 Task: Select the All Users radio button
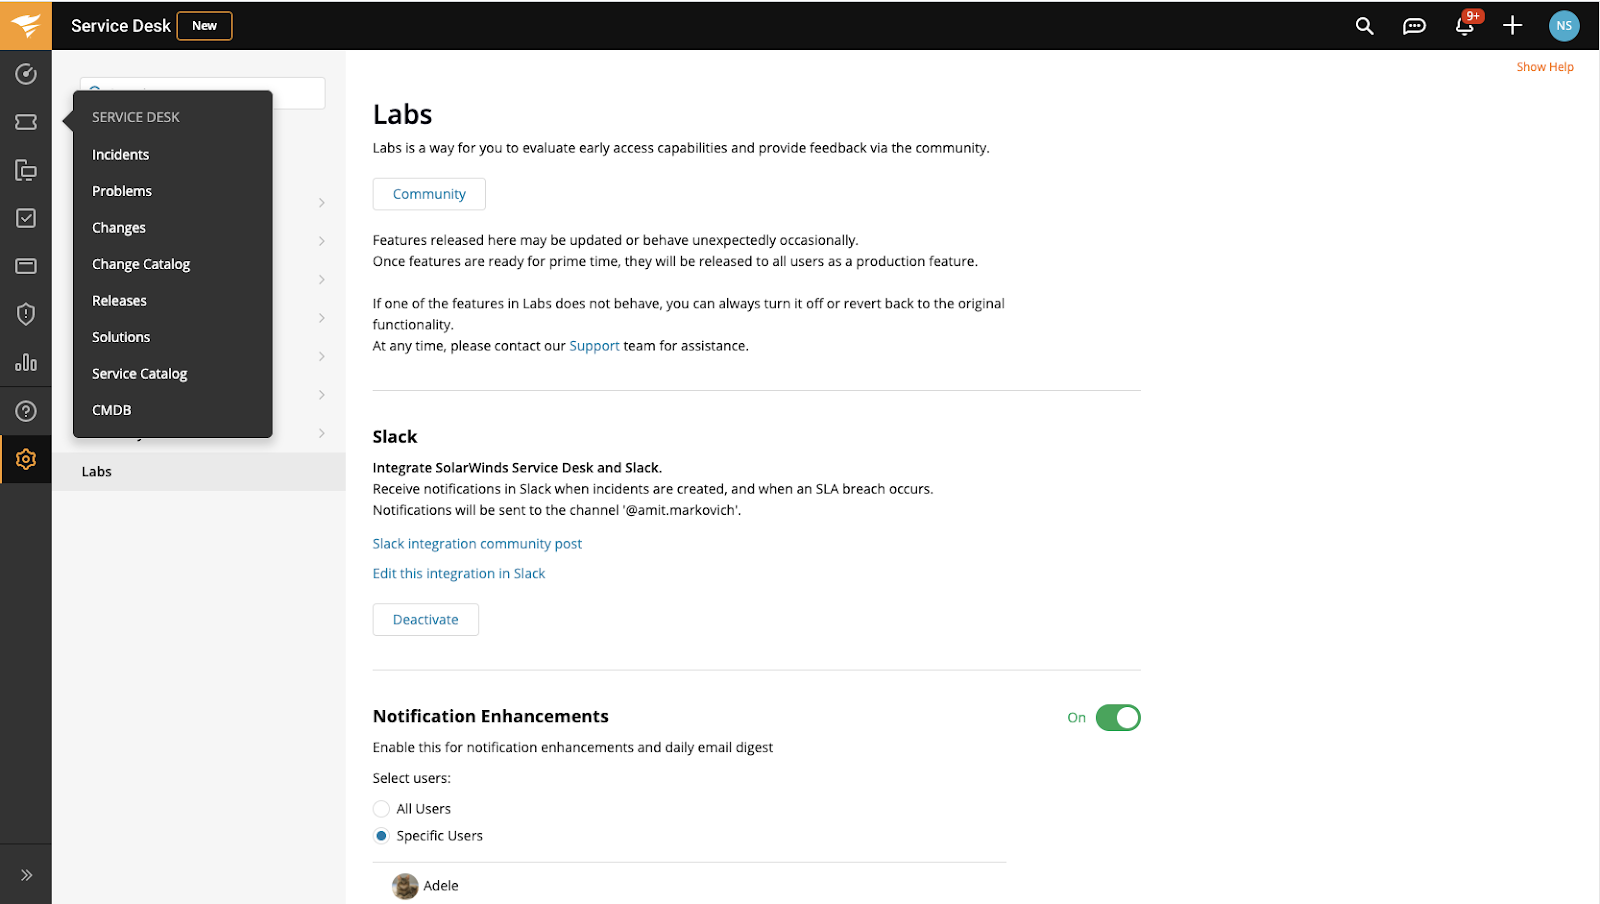(381, 809)
